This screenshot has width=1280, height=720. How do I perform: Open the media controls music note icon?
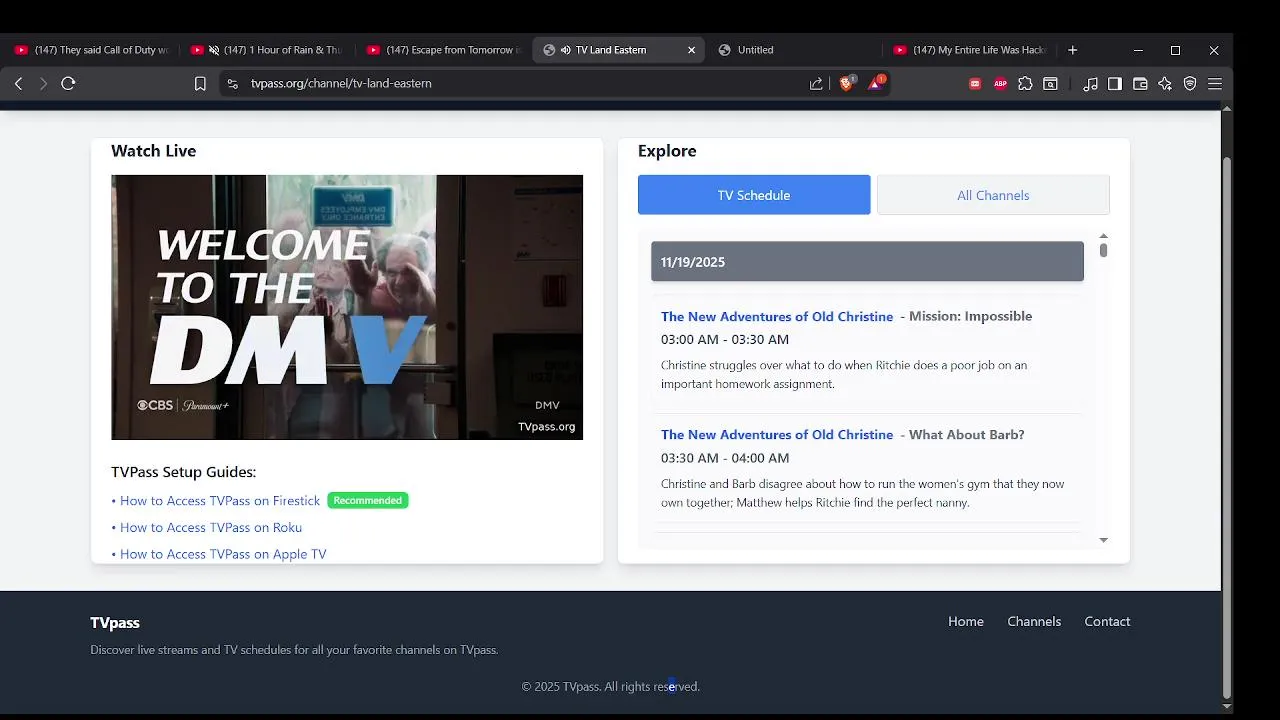point(1090,84)
